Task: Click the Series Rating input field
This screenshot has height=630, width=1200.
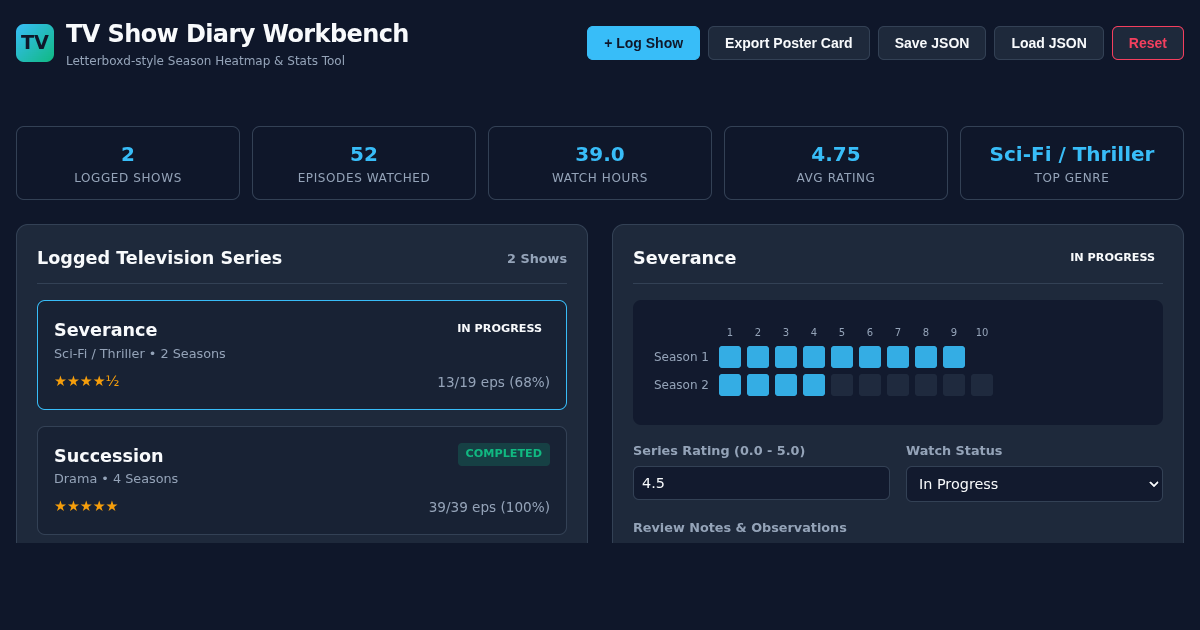Action: coord(761,483)
